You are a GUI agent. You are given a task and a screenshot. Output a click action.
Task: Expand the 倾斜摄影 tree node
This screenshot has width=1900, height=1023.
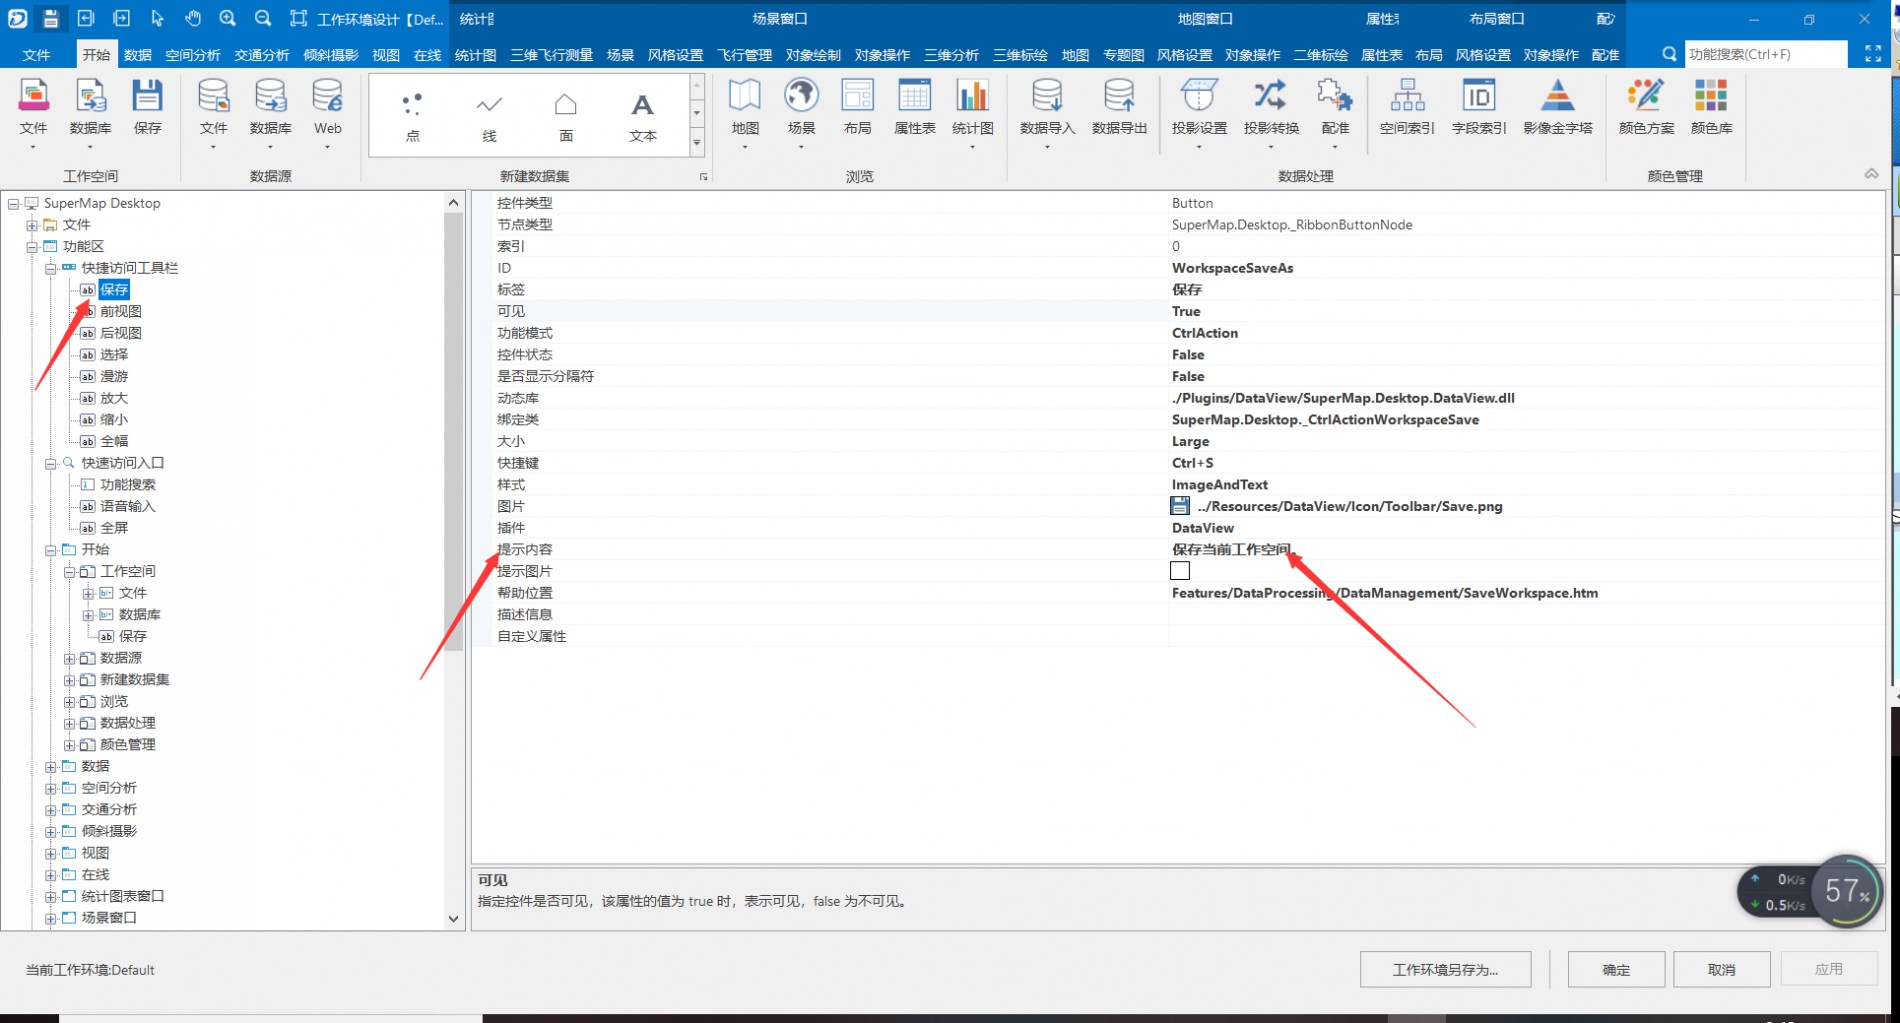[x=50, y=831]
